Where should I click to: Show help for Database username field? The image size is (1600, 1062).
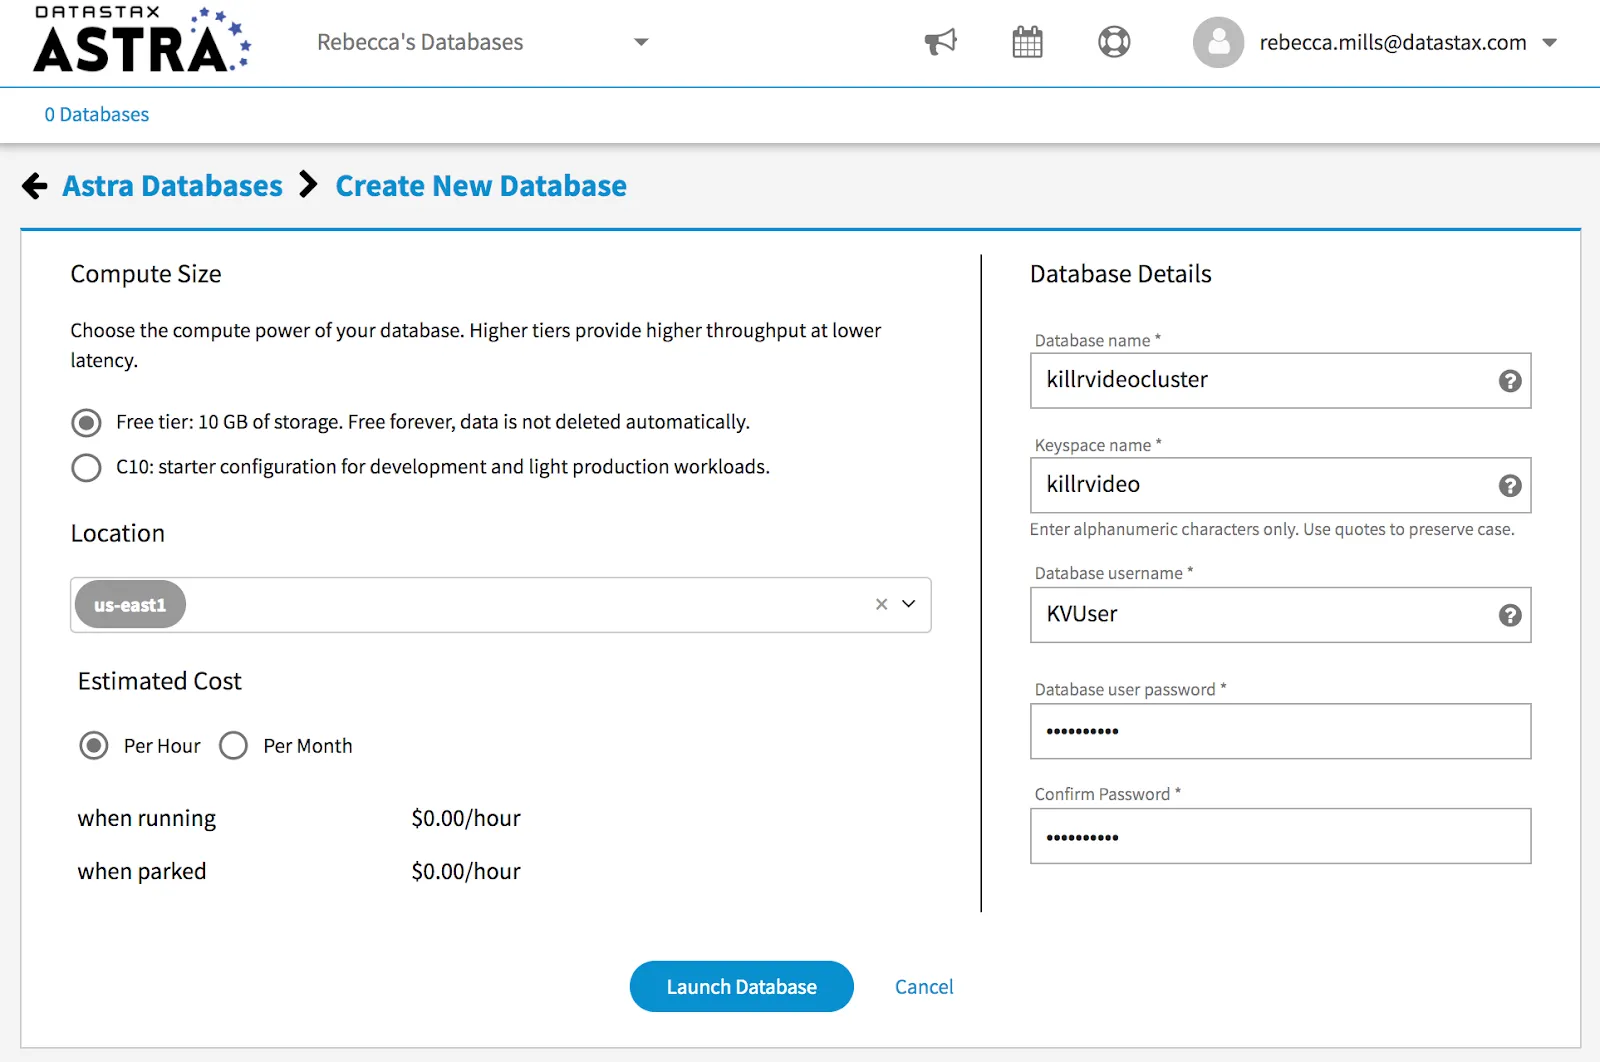[1510, 616]
